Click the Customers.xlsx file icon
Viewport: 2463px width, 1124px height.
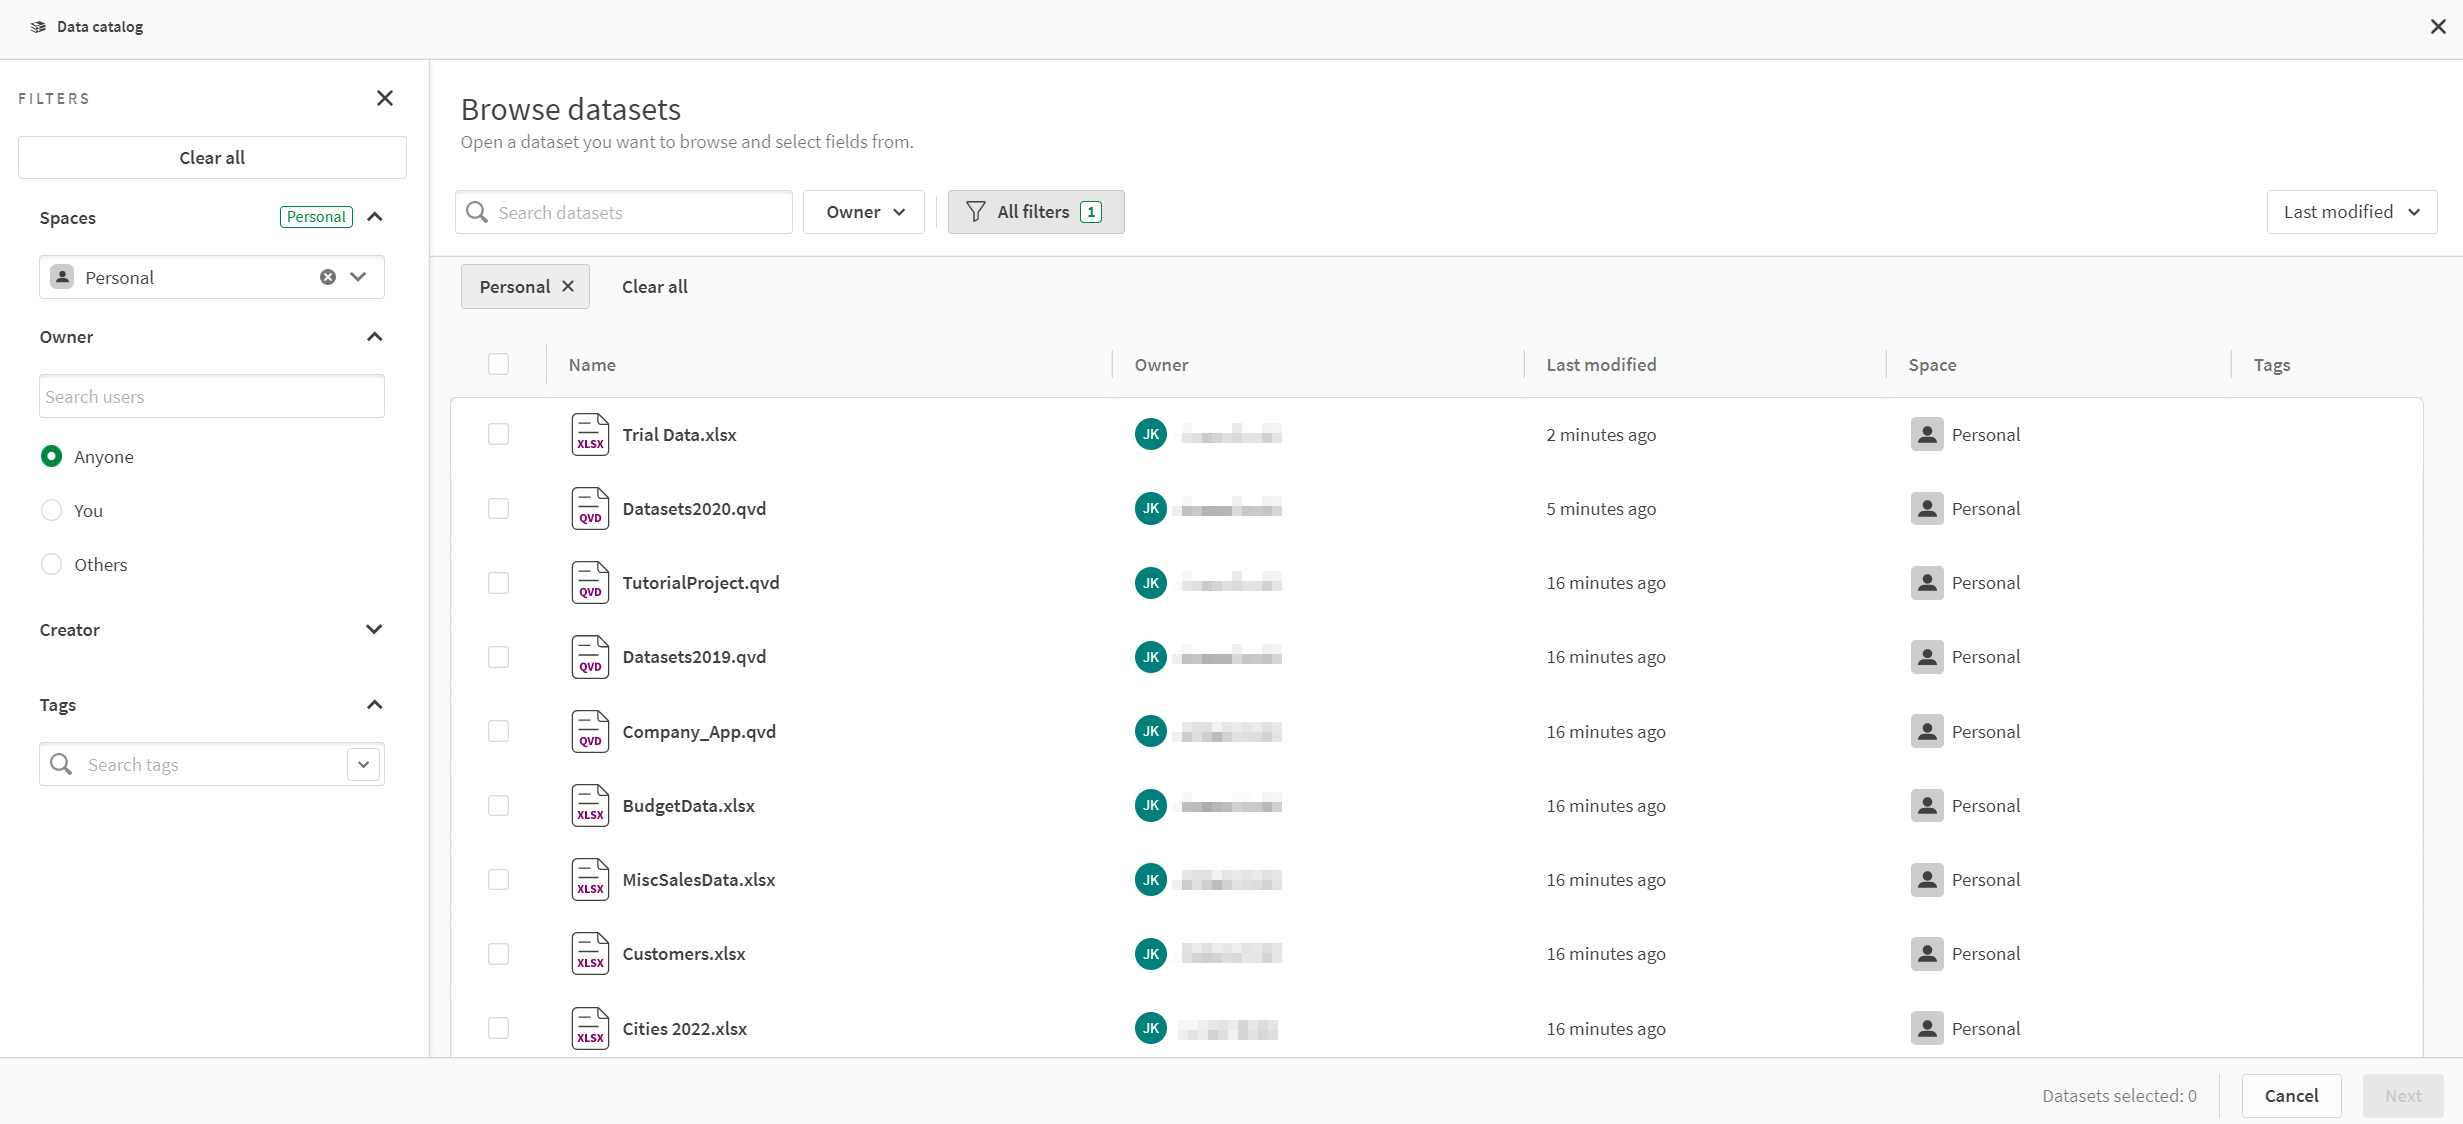pyautogui.click(x=592, y=954)
